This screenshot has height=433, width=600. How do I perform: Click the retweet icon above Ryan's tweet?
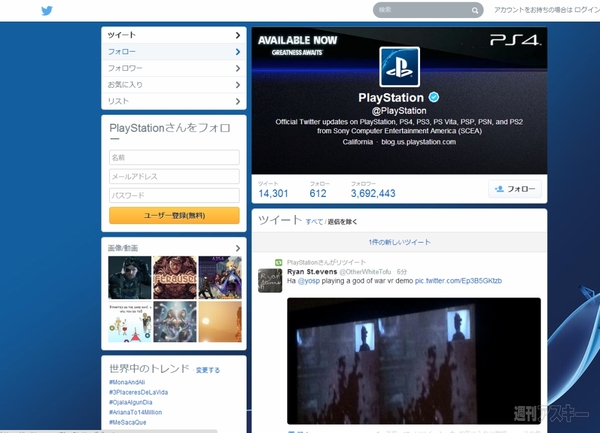(x=279, y=262)
